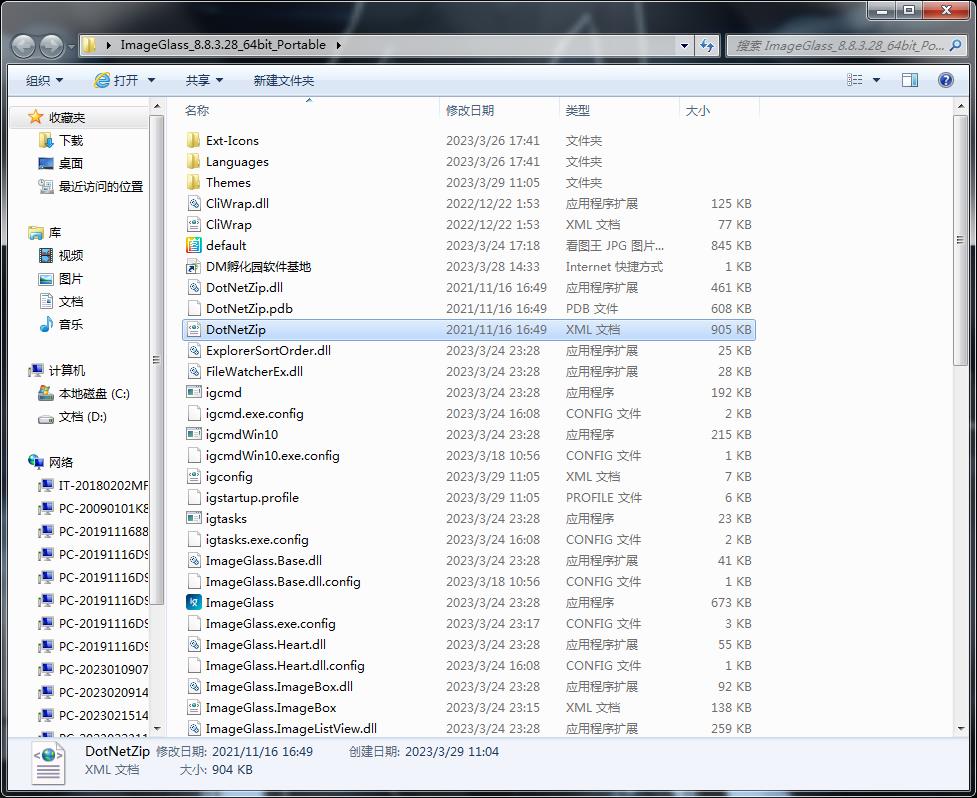The image size is (977, 798).
Task: Click the refresh icon beside address bar
Action: [707, 45]
